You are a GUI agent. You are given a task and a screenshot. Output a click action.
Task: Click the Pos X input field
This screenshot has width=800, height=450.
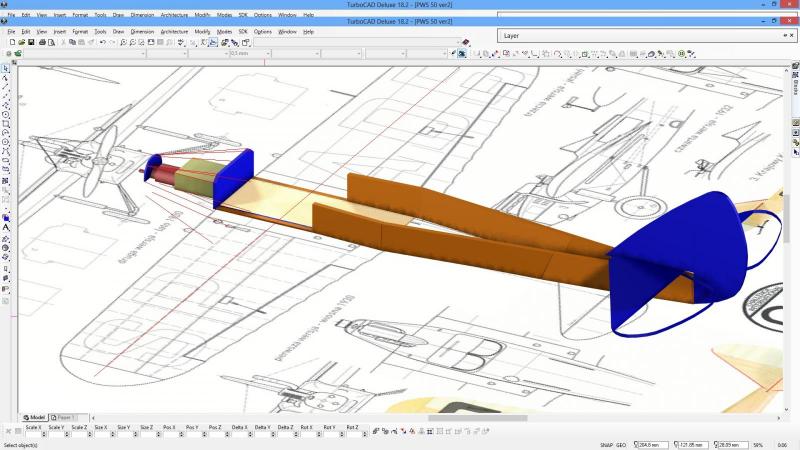168,434
